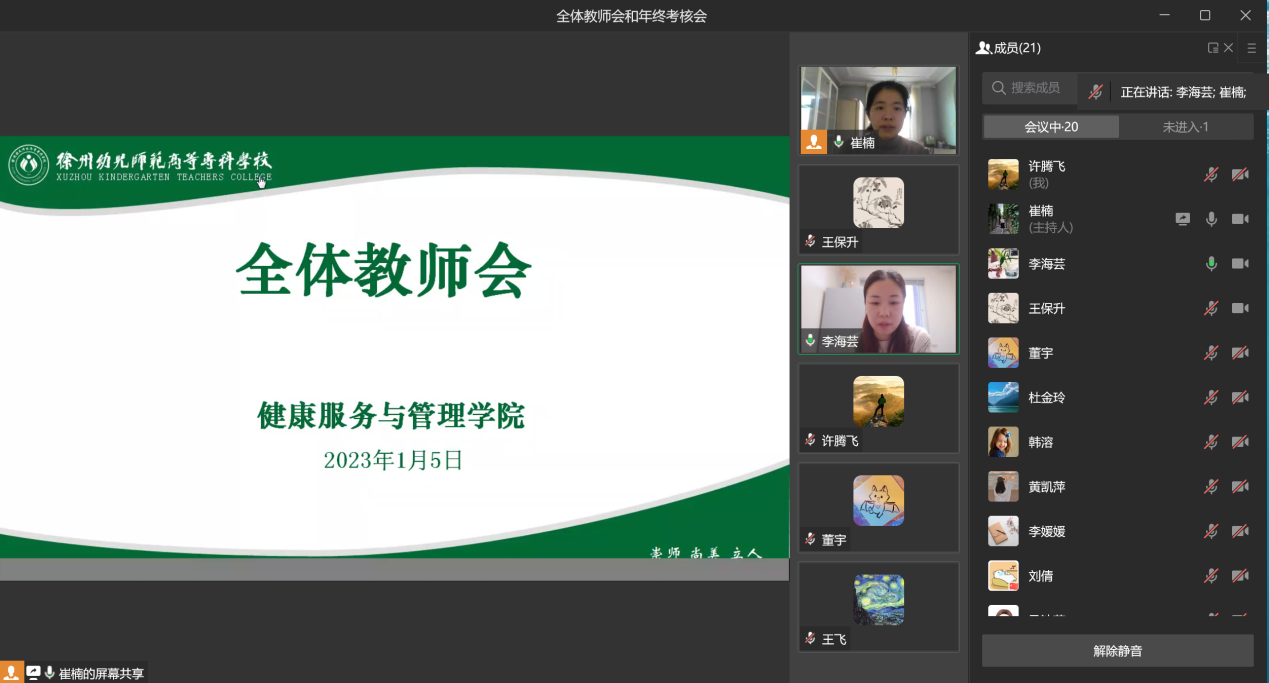Click muted mic icon in speaking indicator
Image resolution: width=1269 pixels, height=683 pixels.
point(1095,92)
